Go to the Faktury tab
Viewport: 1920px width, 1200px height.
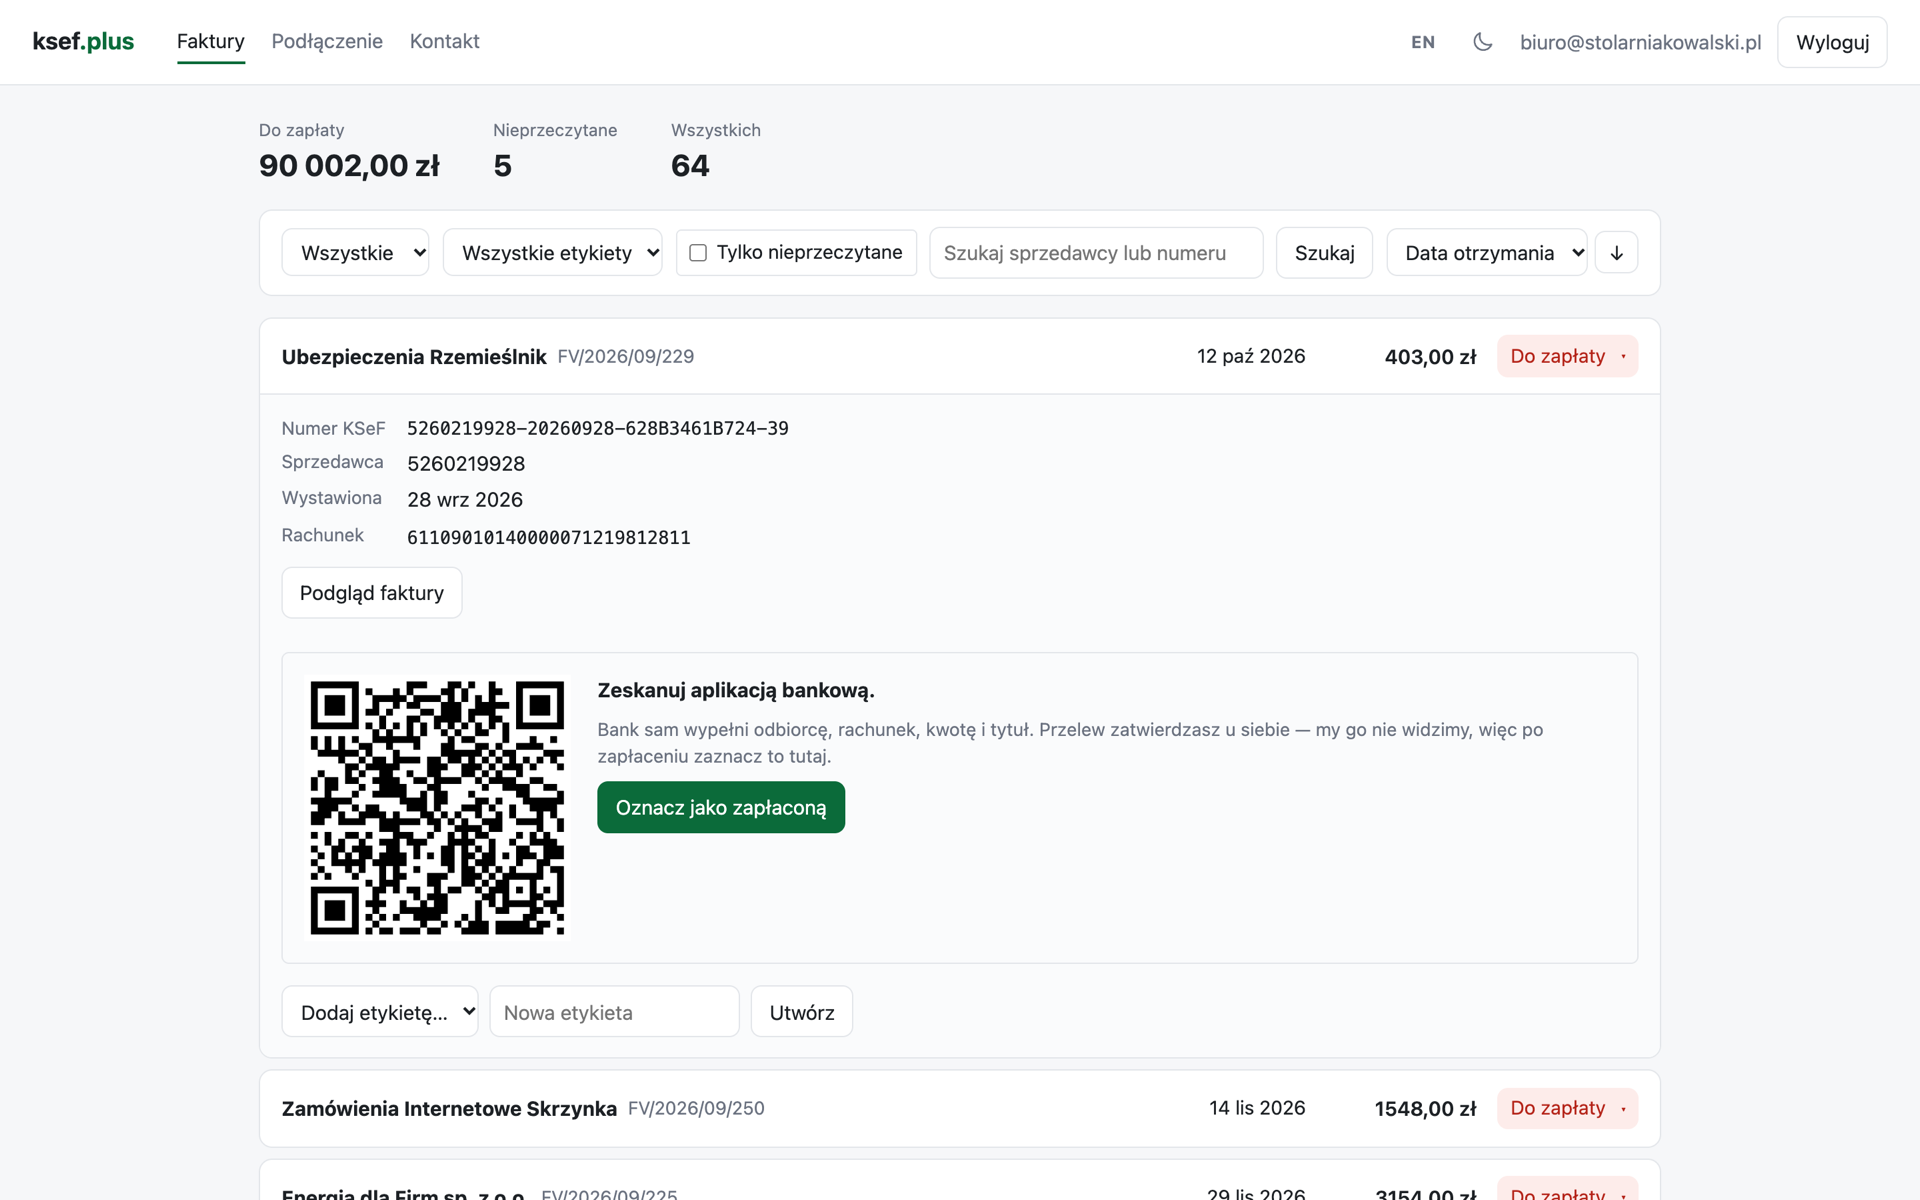point(211,42)
